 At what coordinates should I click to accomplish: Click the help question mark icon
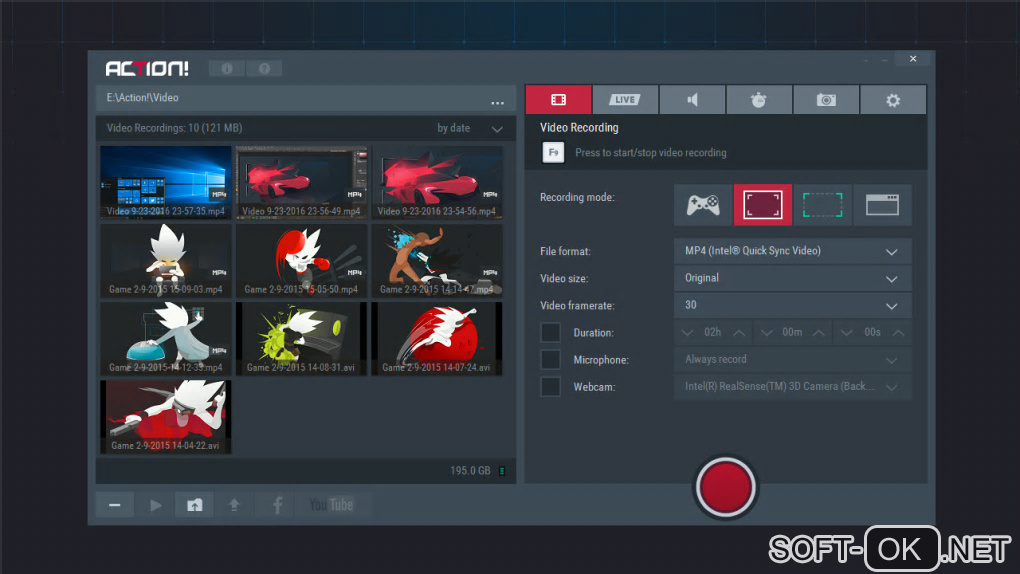[264, 68]
